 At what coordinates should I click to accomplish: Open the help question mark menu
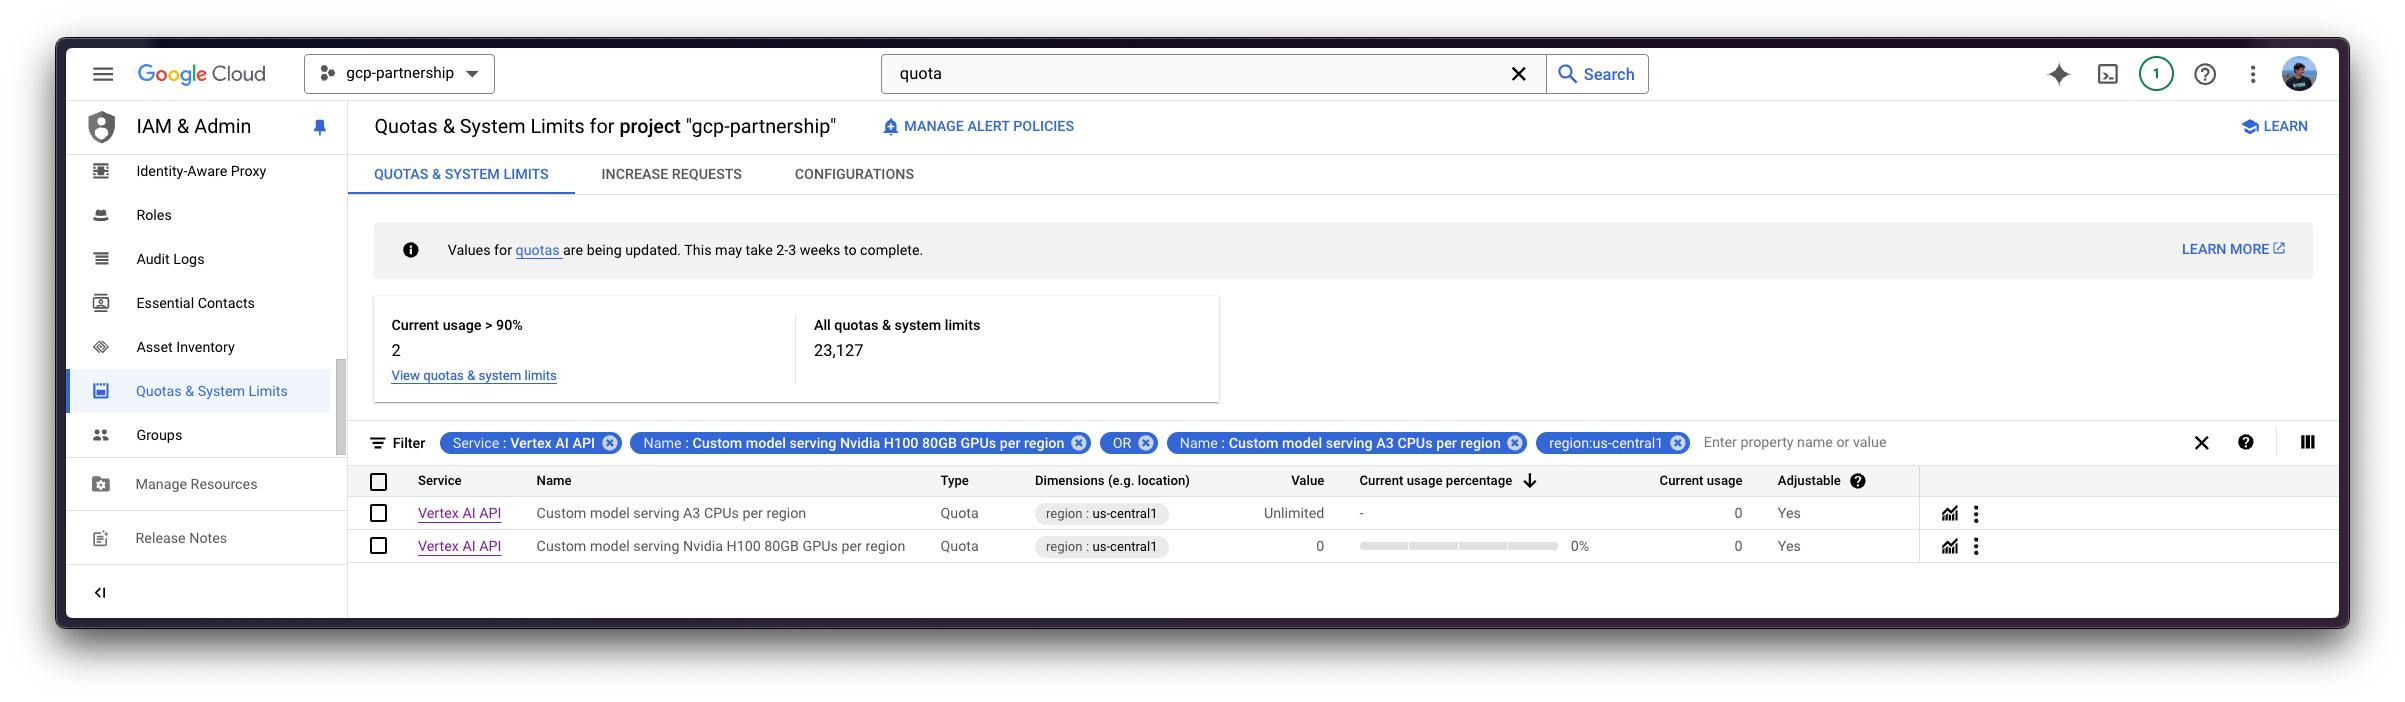coord(2204,74)
